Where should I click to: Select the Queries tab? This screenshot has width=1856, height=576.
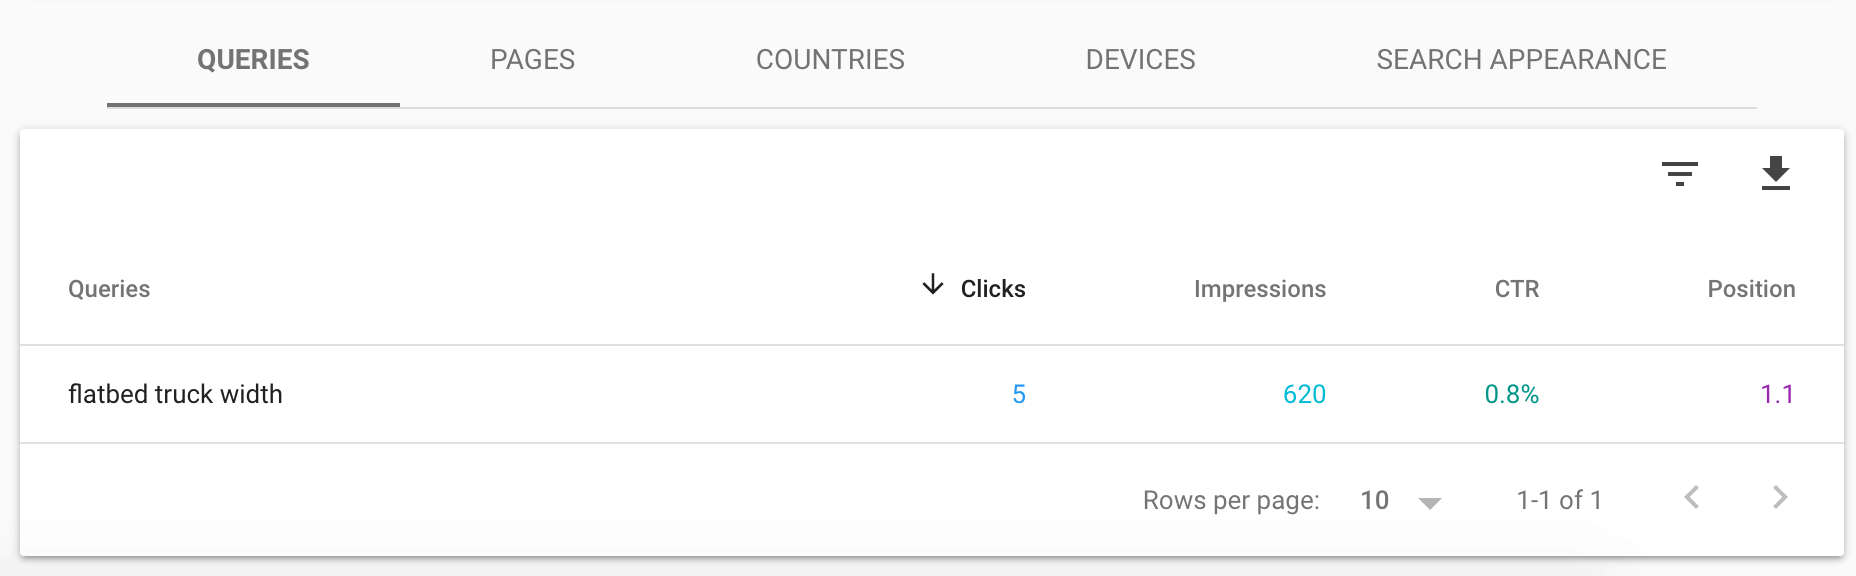(253, 60)
